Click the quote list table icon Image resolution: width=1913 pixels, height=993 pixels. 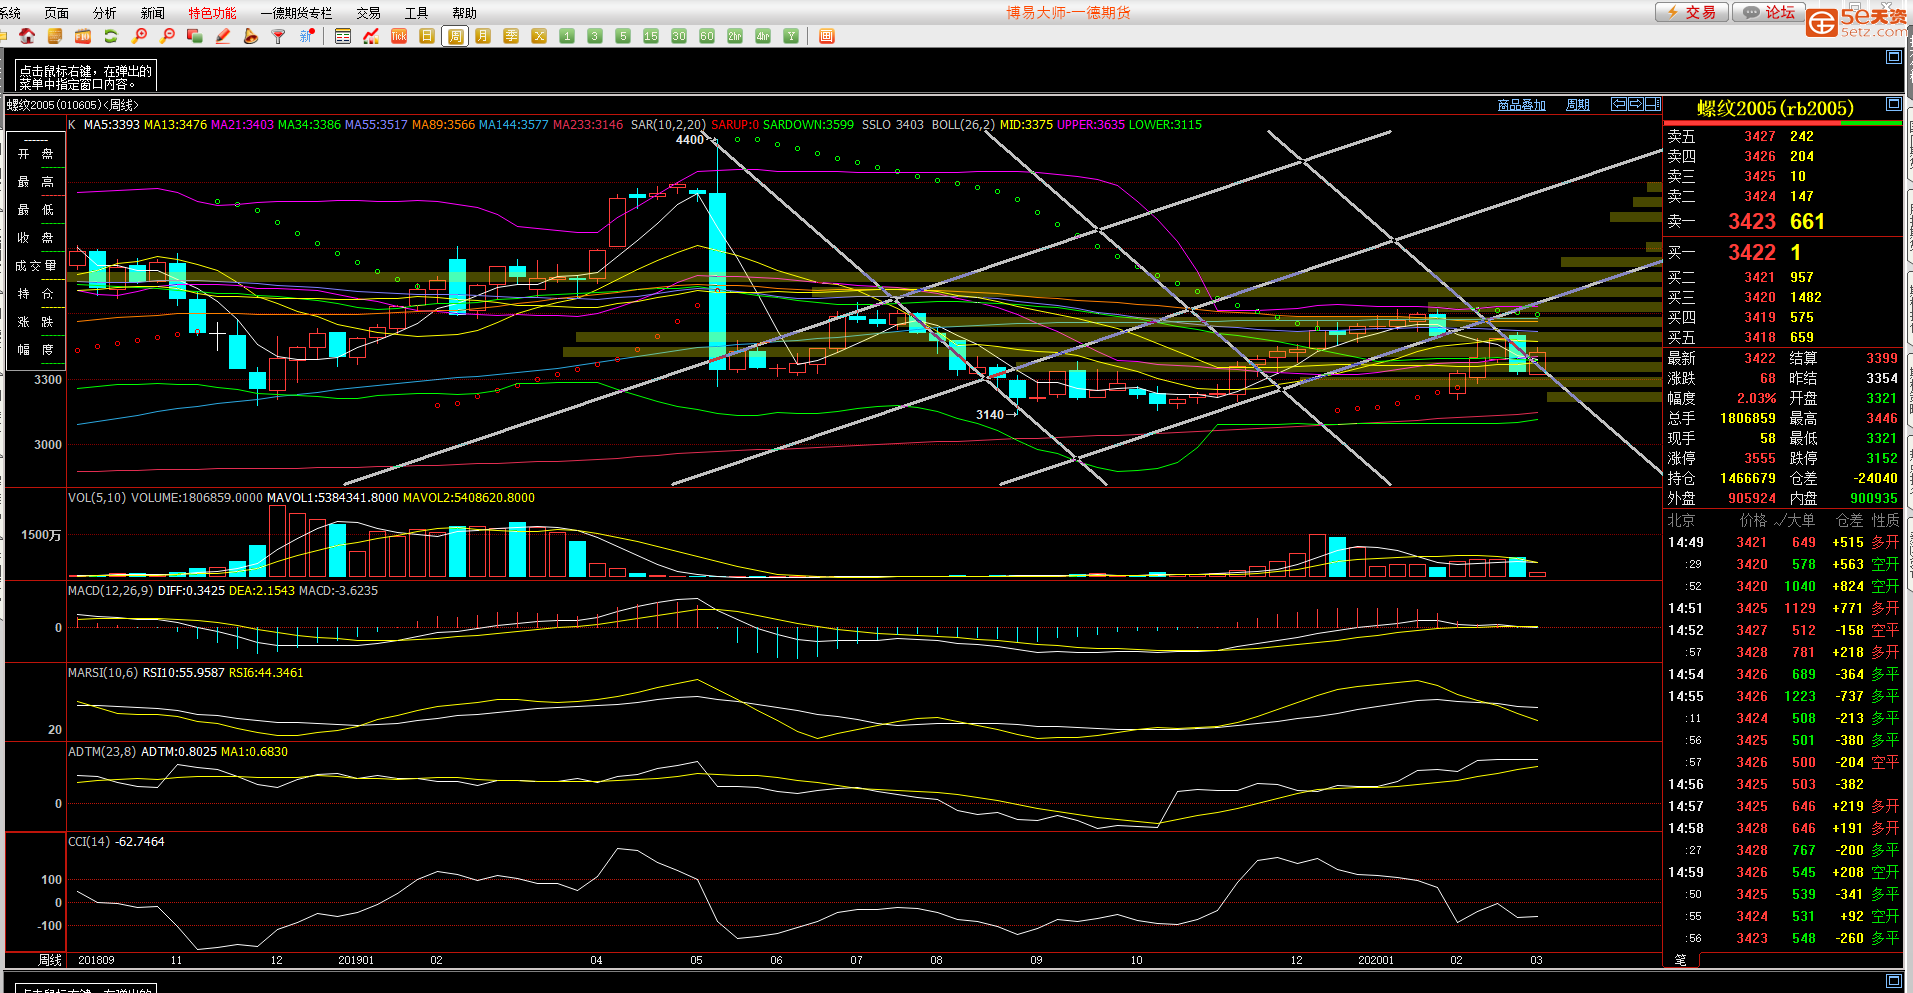(x=343, y=36)
